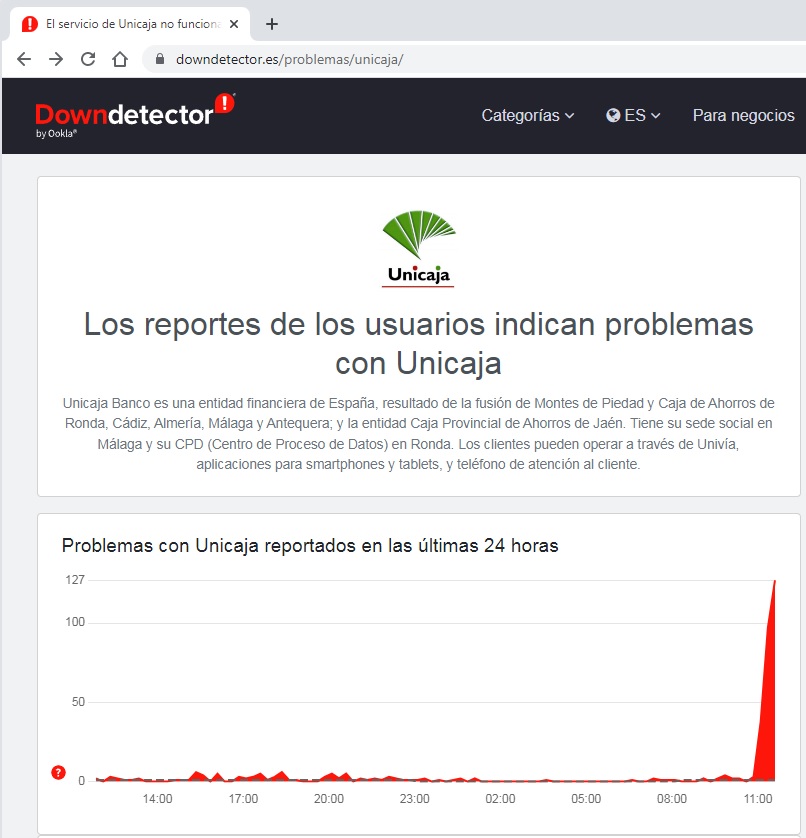
Task: Click the Unicaja bank logo
Action: [x=418, y=249]
